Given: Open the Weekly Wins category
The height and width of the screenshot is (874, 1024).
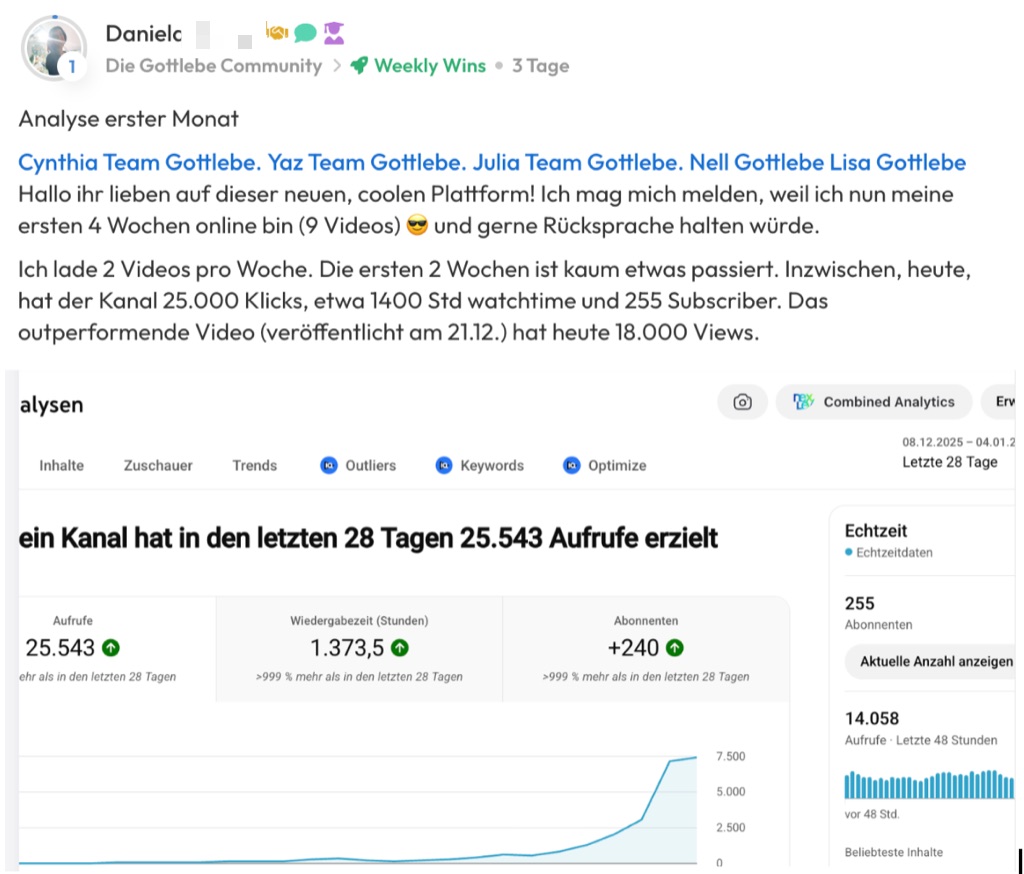Looking at the screenshot, I should coord(430,66).
